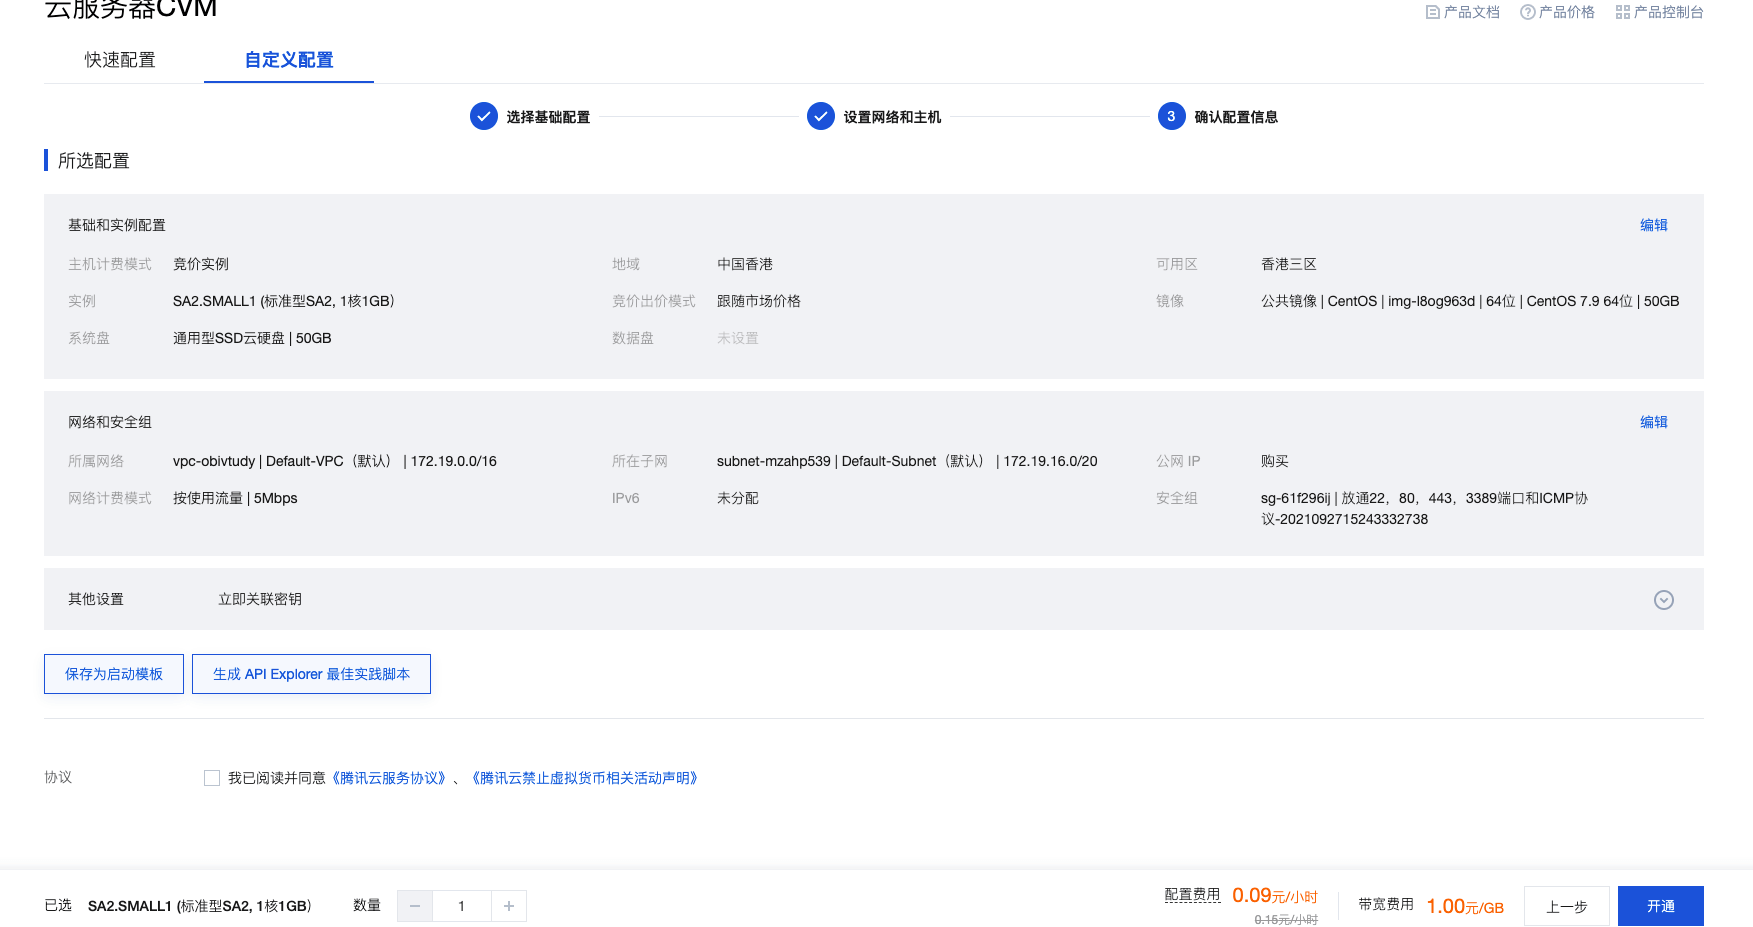Click the SA2.SMALL1 instance value in 基础和实例配置
The image size is (1753, 927).
[x=284, y=301]
